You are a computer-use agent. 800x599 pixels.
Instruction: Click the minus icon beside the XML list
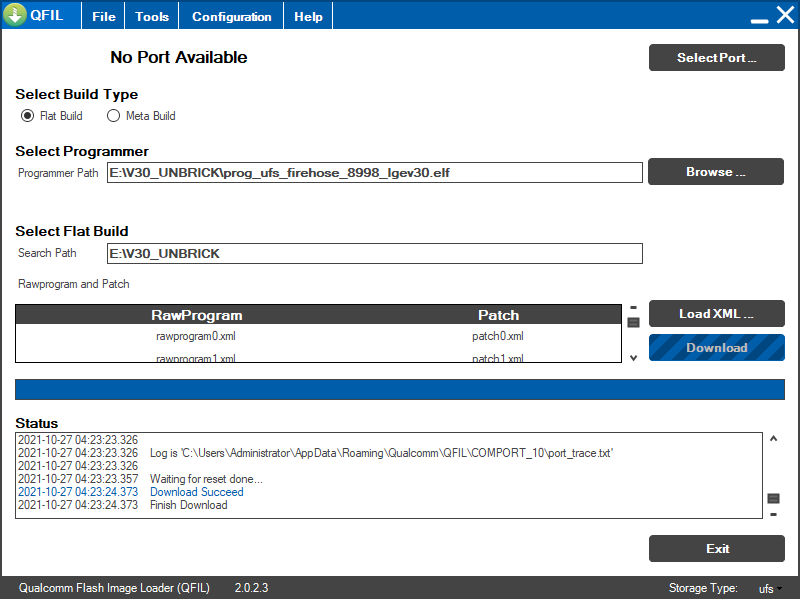[634, 308]
